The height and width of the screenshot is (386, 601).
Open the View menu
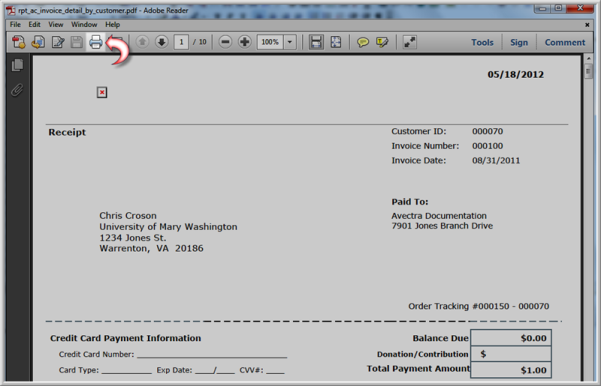(56, 25)
